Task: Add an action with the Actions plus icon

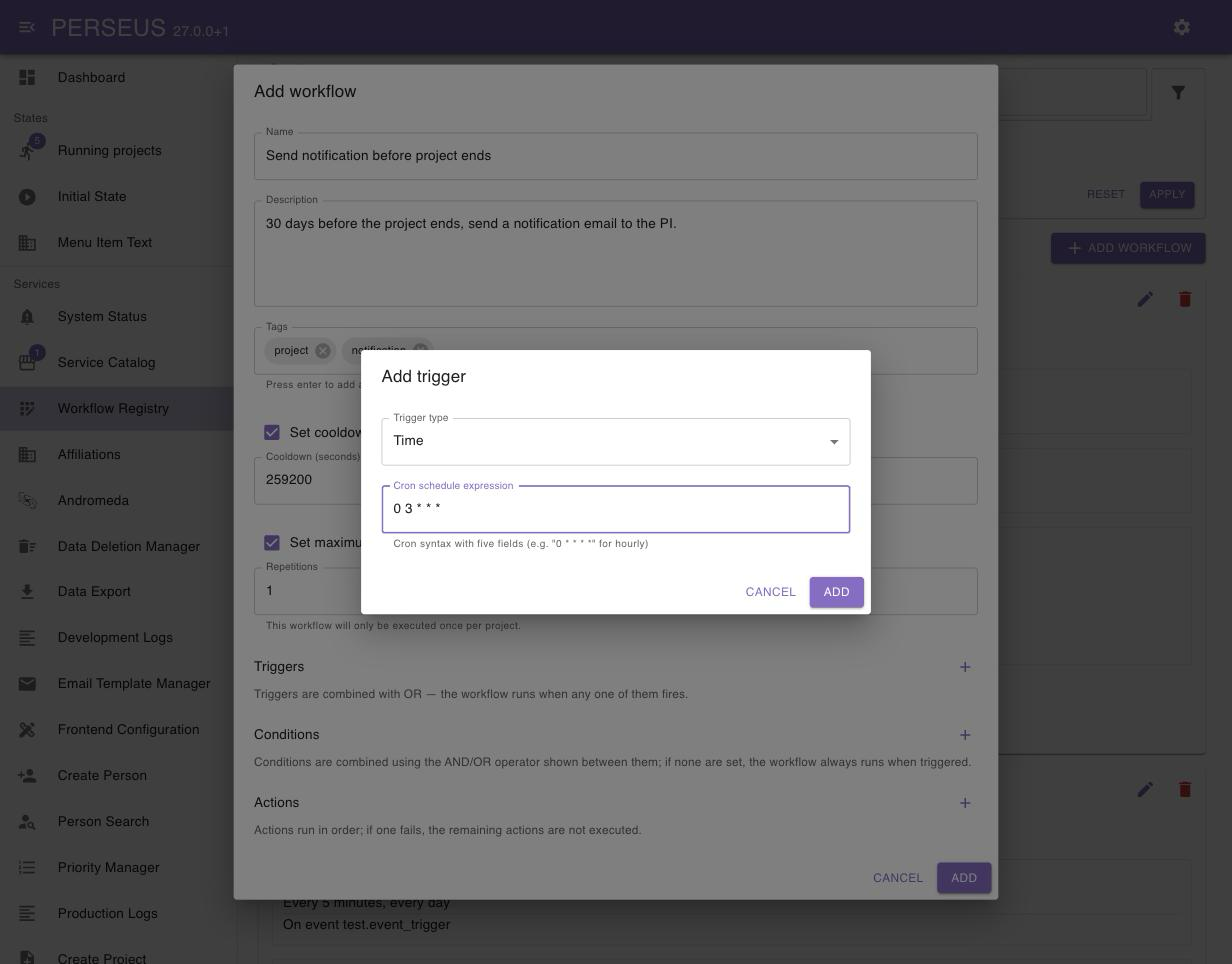Action: click(965, 803)
